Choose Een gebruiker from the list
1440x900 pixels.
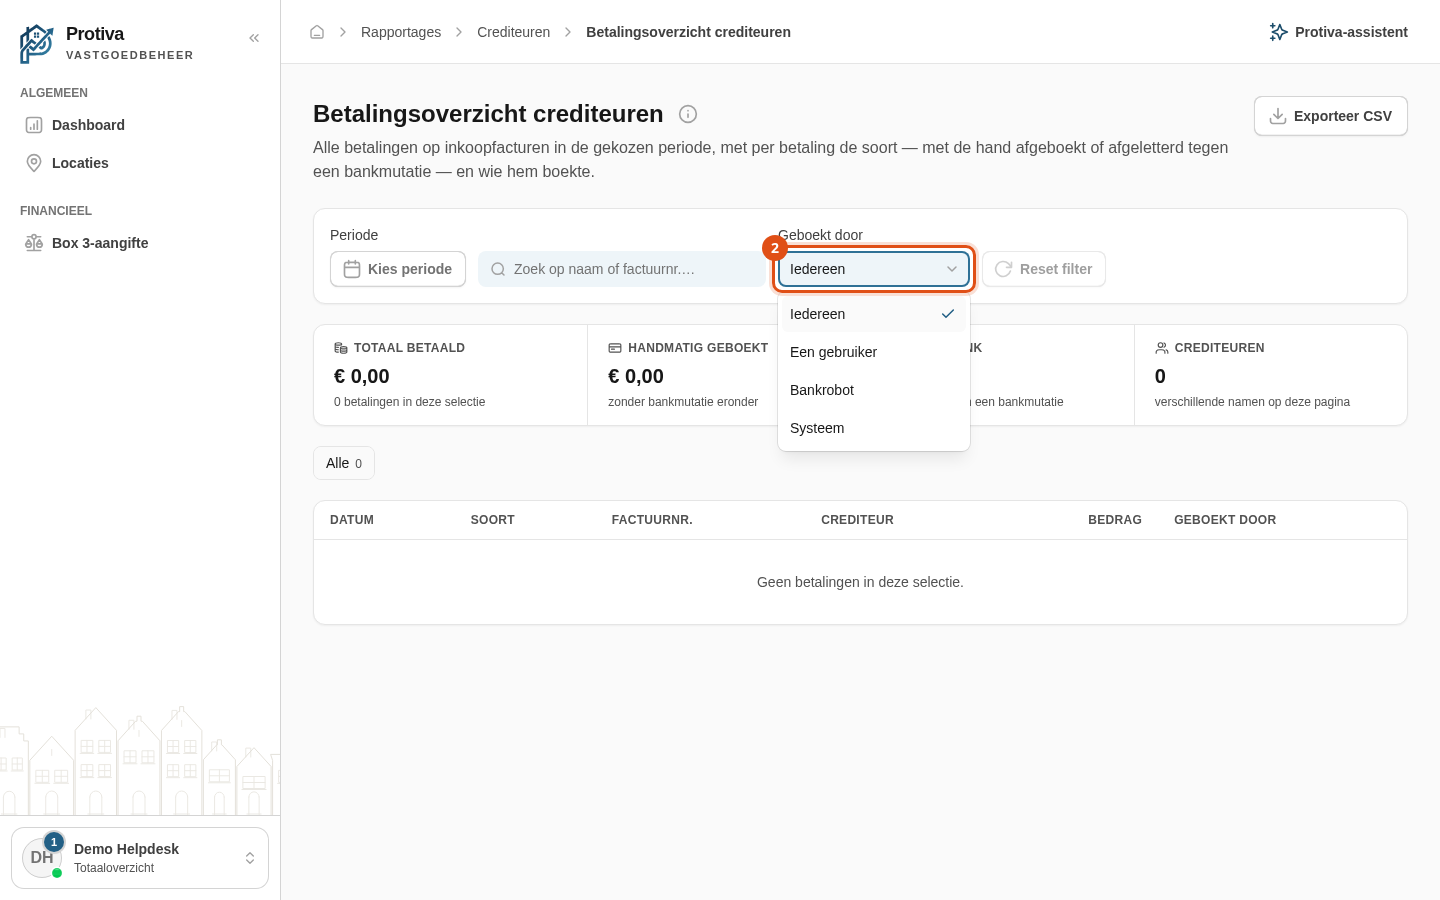point(874,352)
